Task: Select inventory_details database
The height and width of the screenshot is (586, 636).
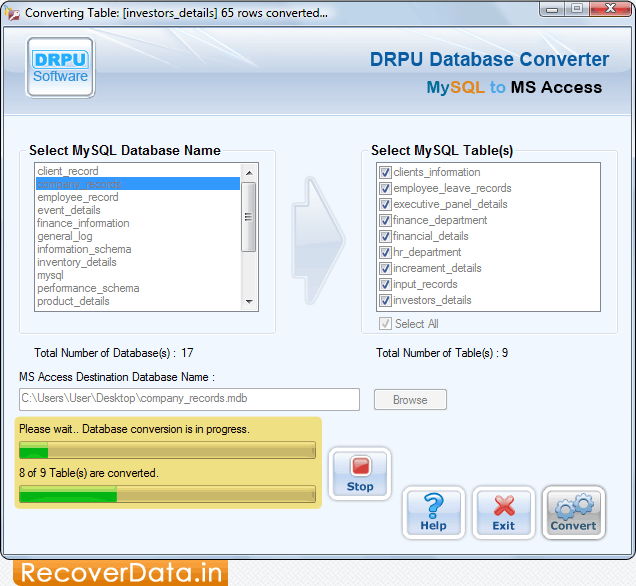Action: [138, 262]
